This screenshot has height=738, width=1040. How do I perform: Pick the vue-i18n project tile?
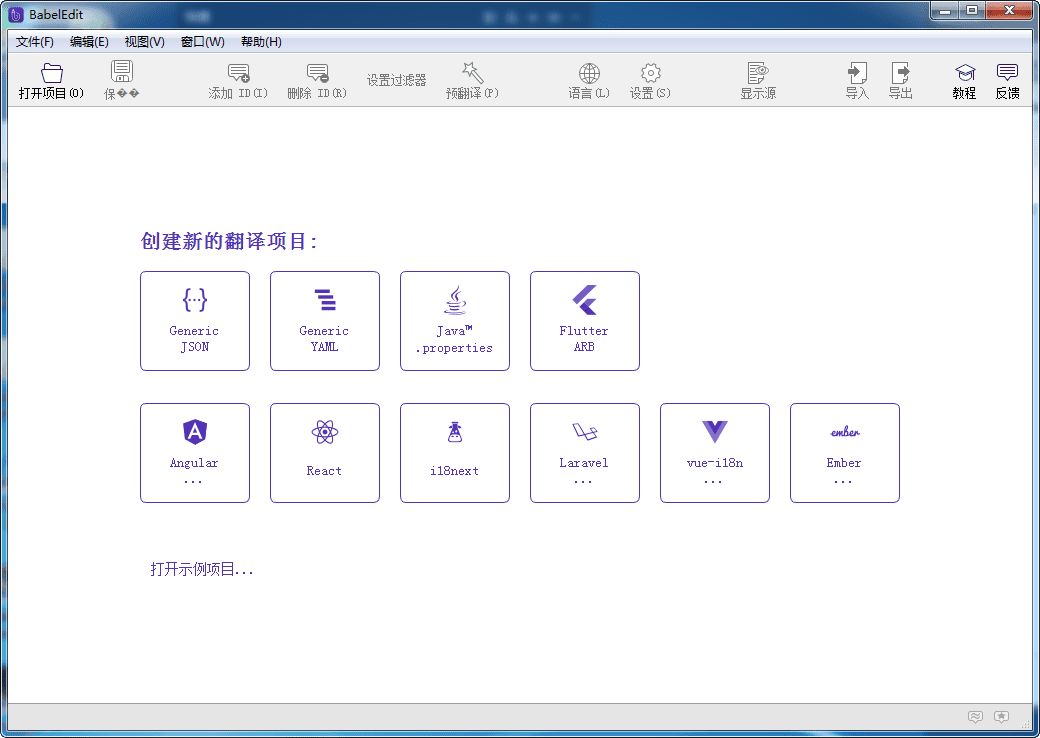pyautogui.click(x=715, y=453)
